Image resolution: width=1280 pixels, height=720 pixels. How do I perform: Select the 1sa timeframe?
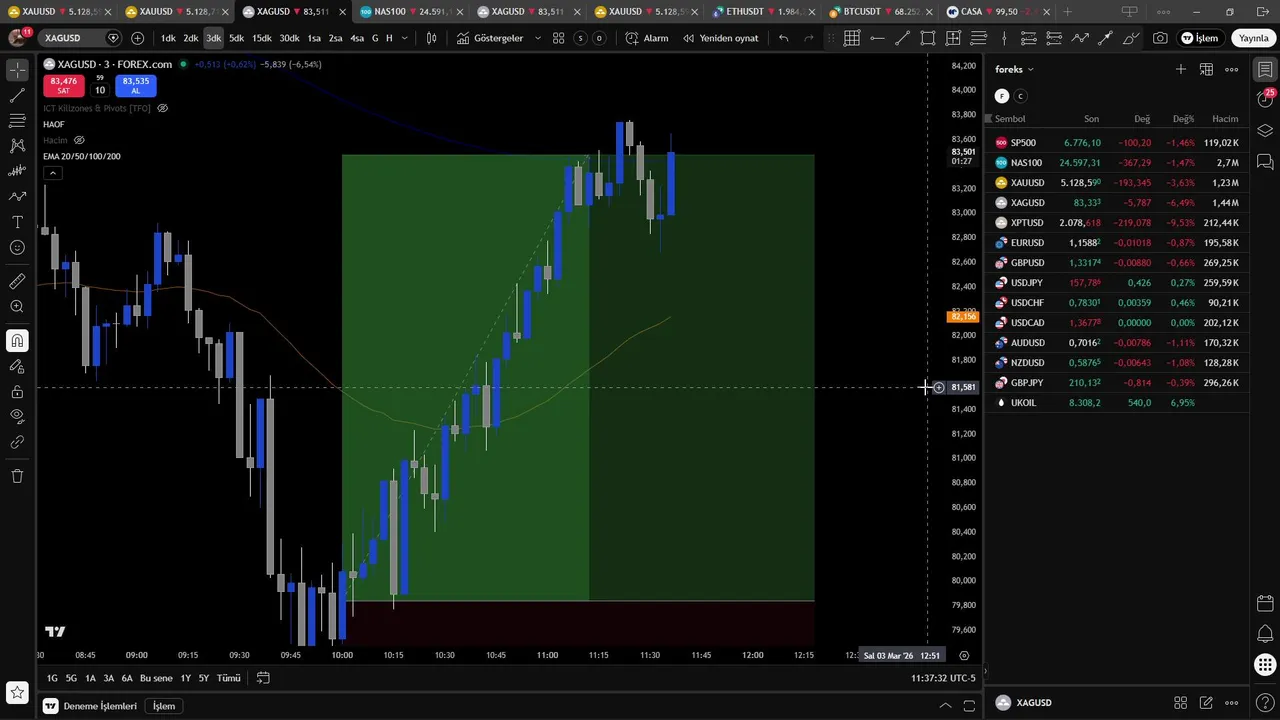(314, 38)
